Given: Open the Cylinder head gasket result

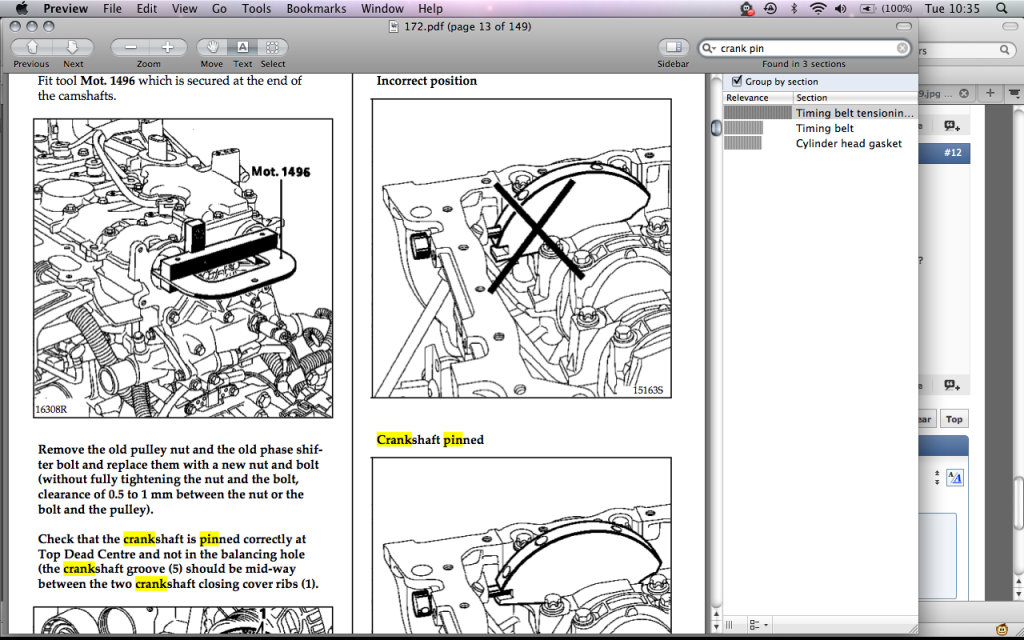Looking at the screenshot, I should (848, 143).
